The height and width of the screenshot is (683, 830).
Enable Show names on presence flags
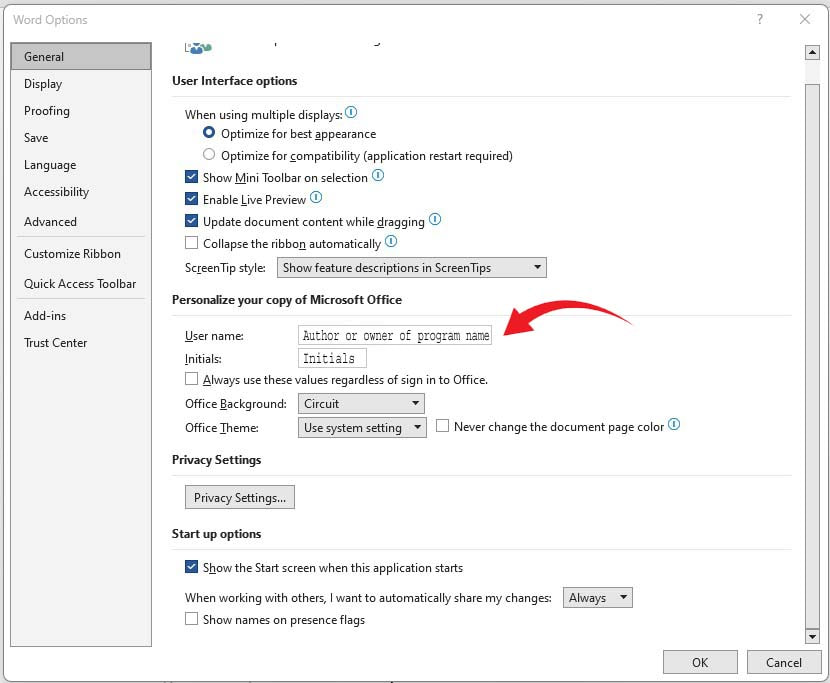point(192,619)
